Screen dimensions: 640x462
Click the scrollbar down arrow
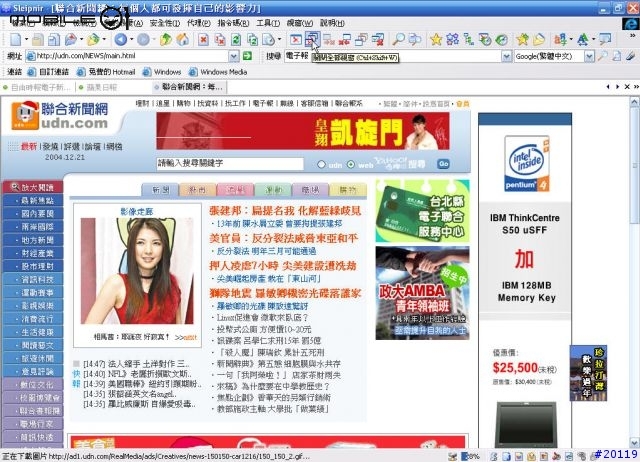[x=635, y=442]
